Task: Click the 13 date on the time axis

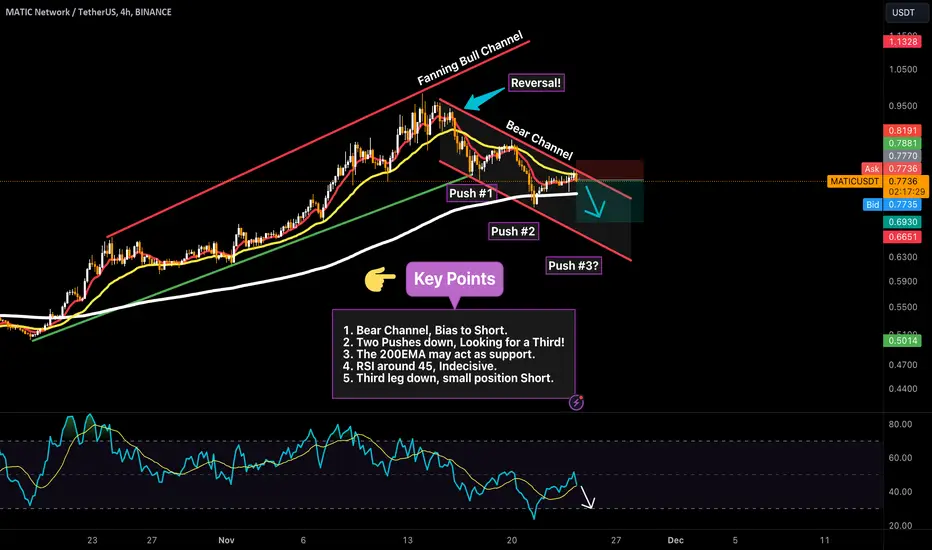Action: coord(407,540)
